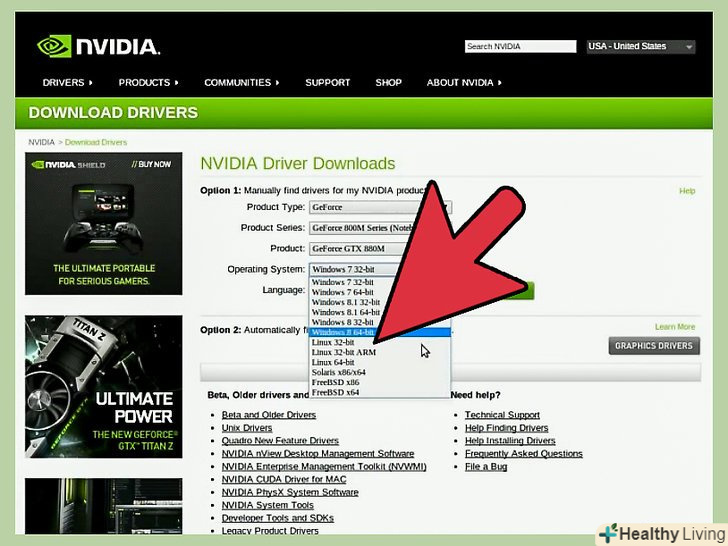Viewport: 728px width, 546px height.
Task: Open the Product GeForce GTX 880M dropdown
Action: 380,248
